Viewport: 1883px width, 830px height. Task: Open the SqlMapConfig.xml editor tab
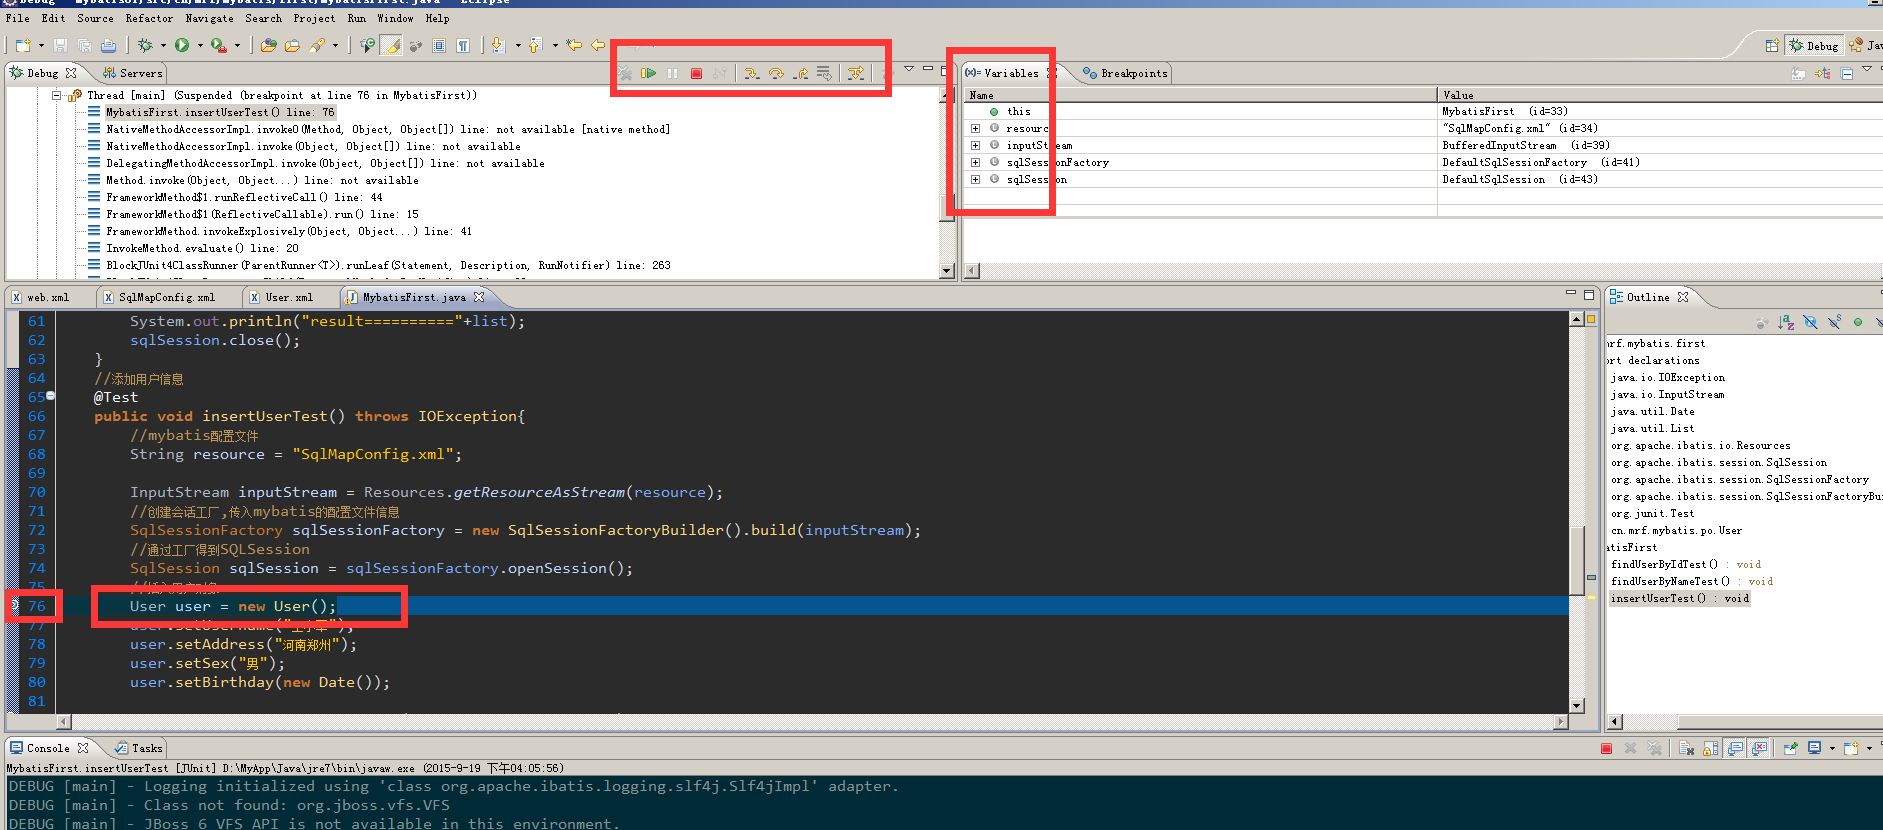pyautogui.click(x=158, y=297)
